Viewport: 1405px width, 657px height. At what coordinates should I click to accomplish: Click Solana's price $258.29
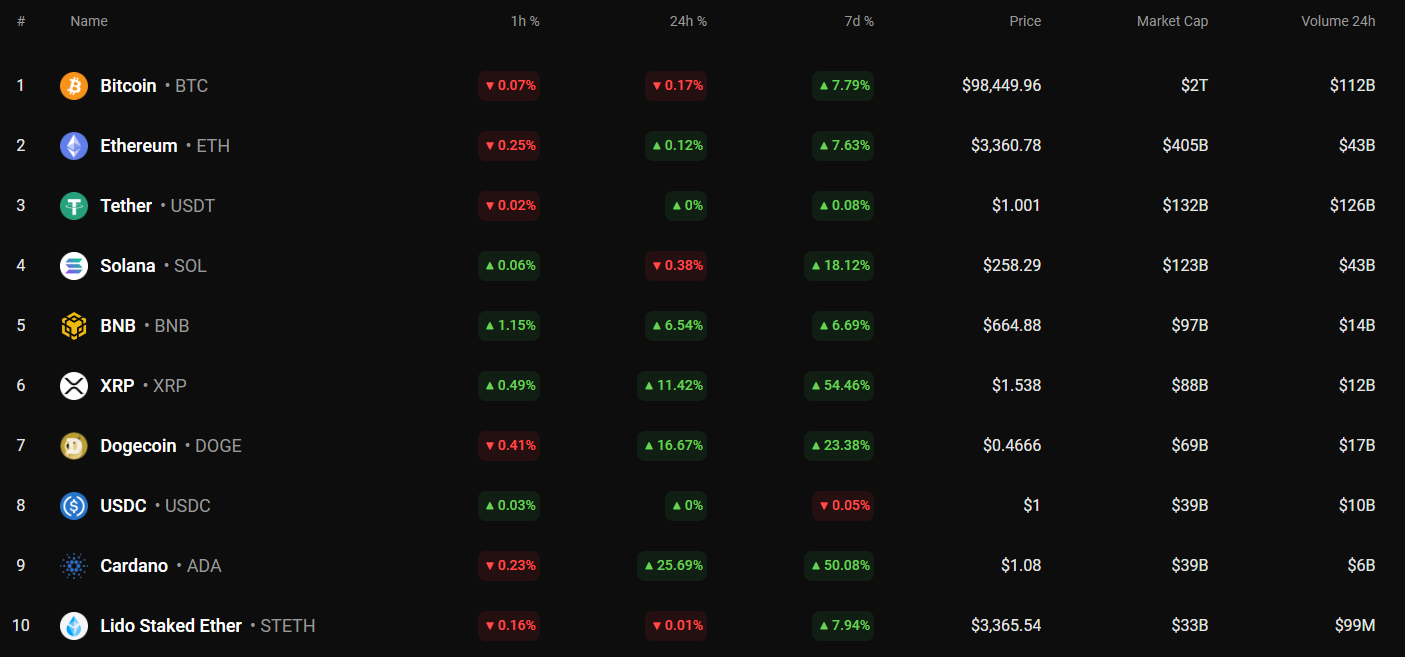click(x=1012, y=266)
